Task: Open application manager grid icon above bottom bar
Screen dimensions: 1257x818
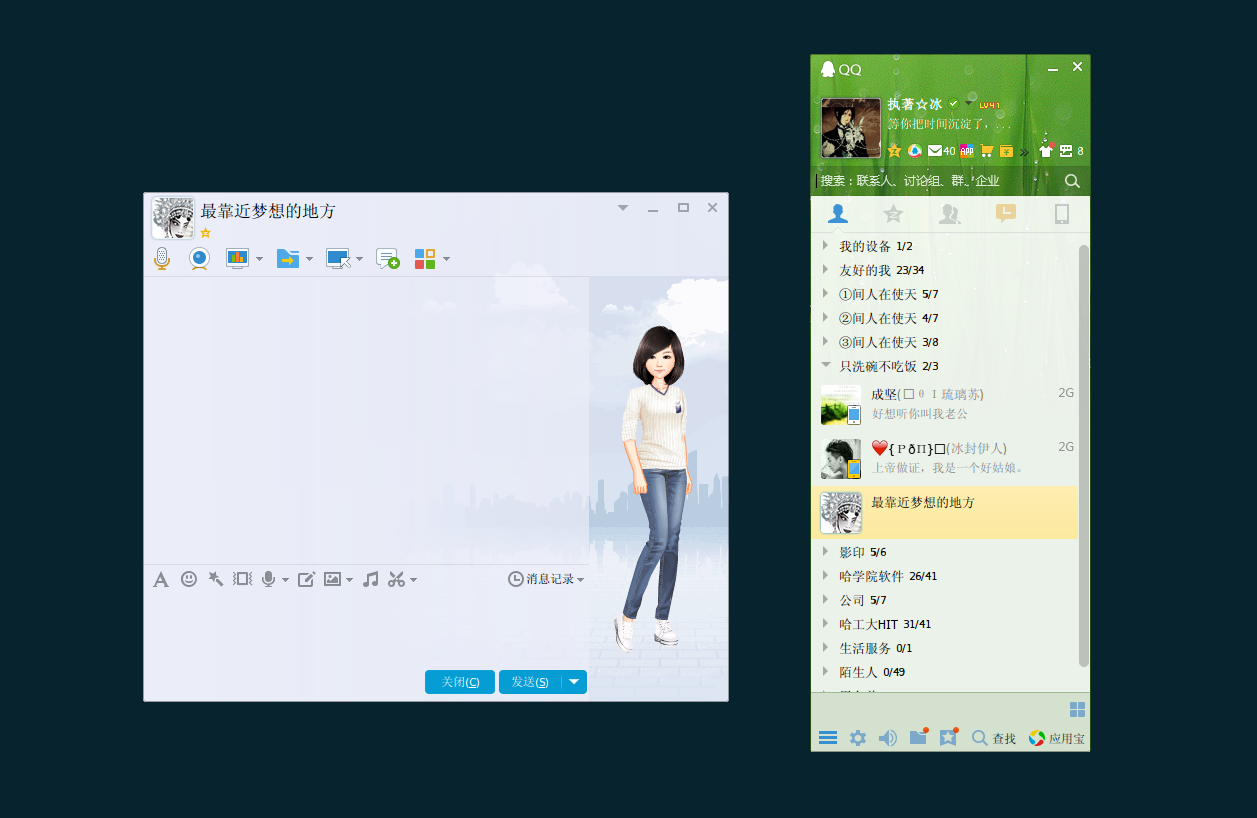Action: (x=1077, y=709)
